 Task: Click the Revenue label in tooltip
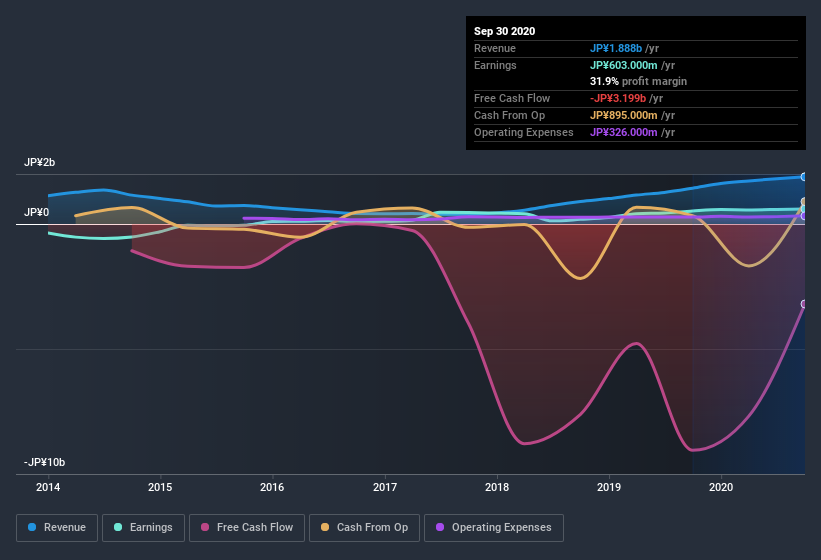click(495, 48)
